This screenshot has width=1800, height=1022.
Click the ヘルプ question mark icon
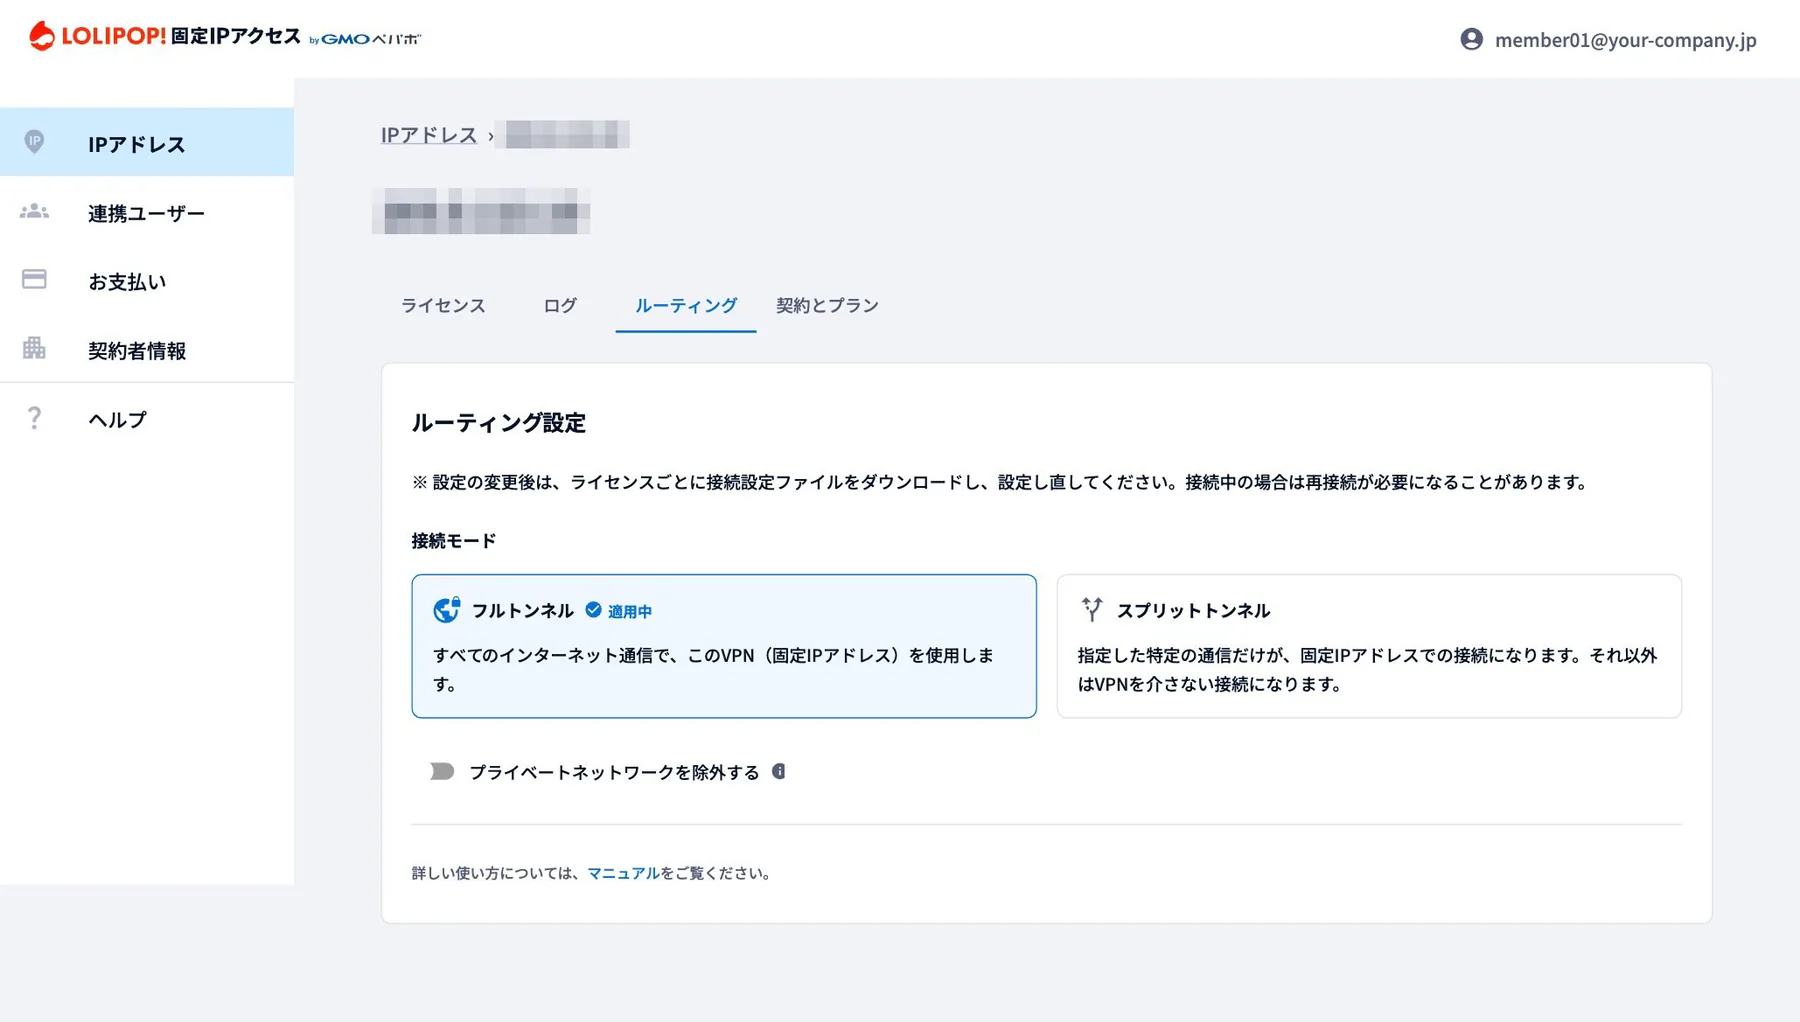pos(34,418)
